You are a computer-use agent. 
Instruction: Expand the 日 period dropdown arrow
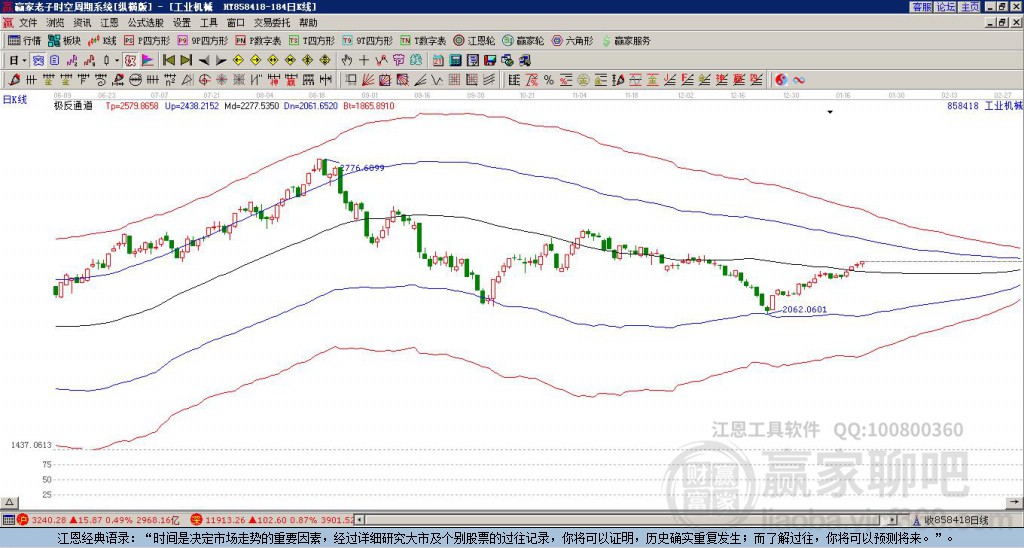(25, 61)
